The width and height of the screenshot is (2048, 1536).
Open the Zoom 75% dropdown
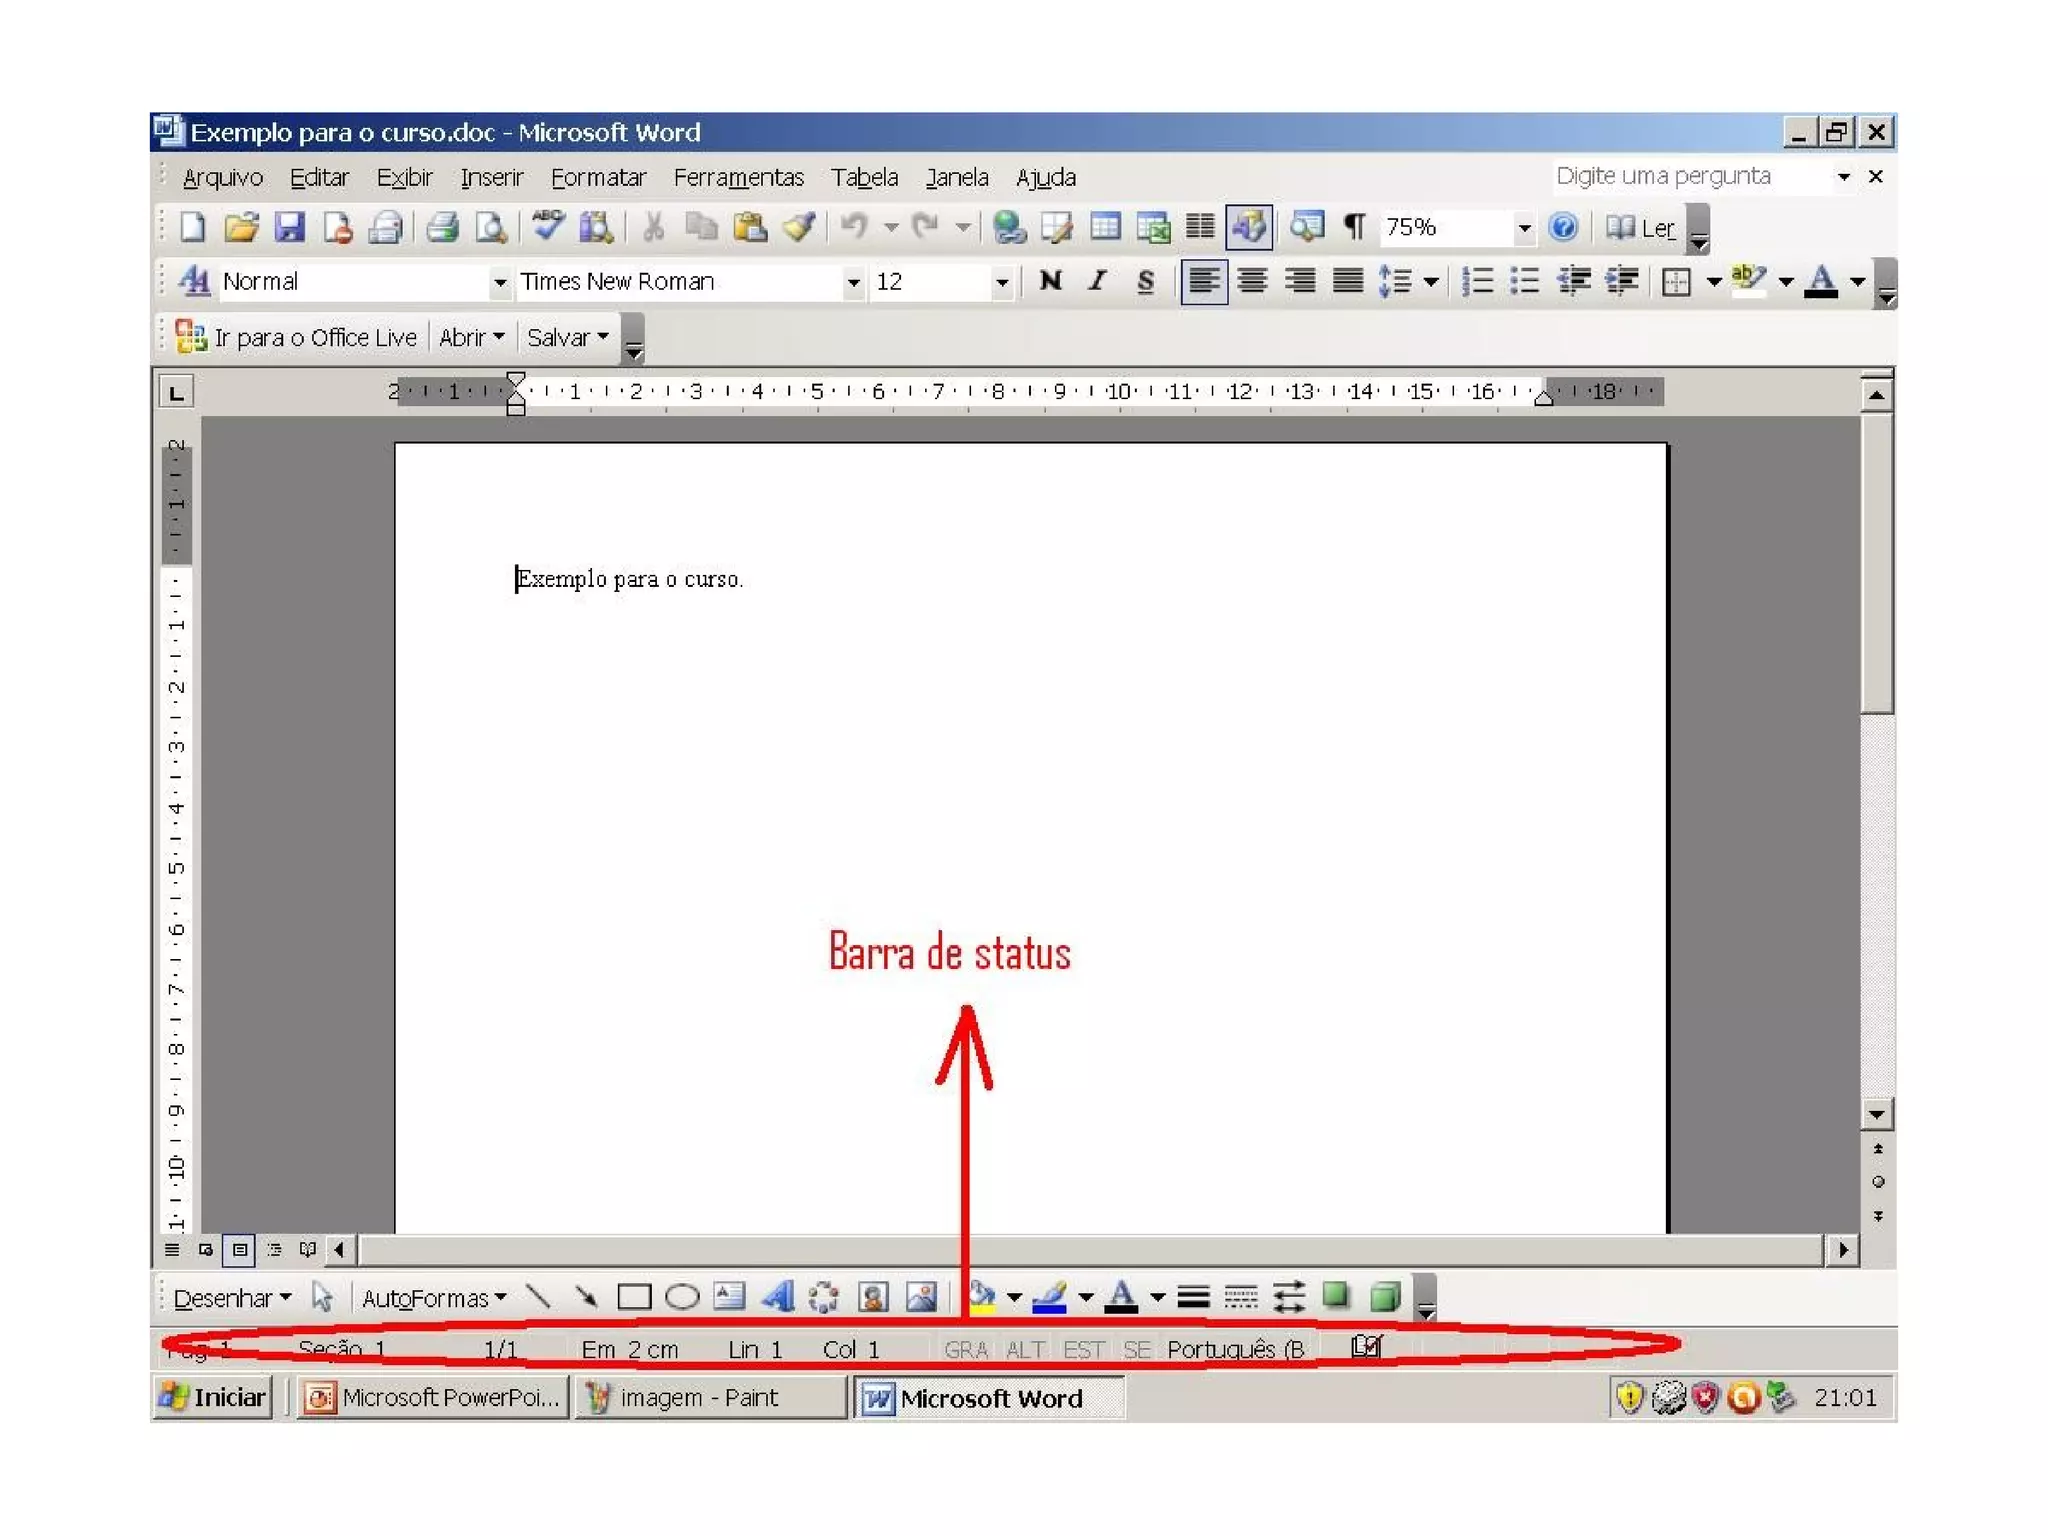[1523, 229]
